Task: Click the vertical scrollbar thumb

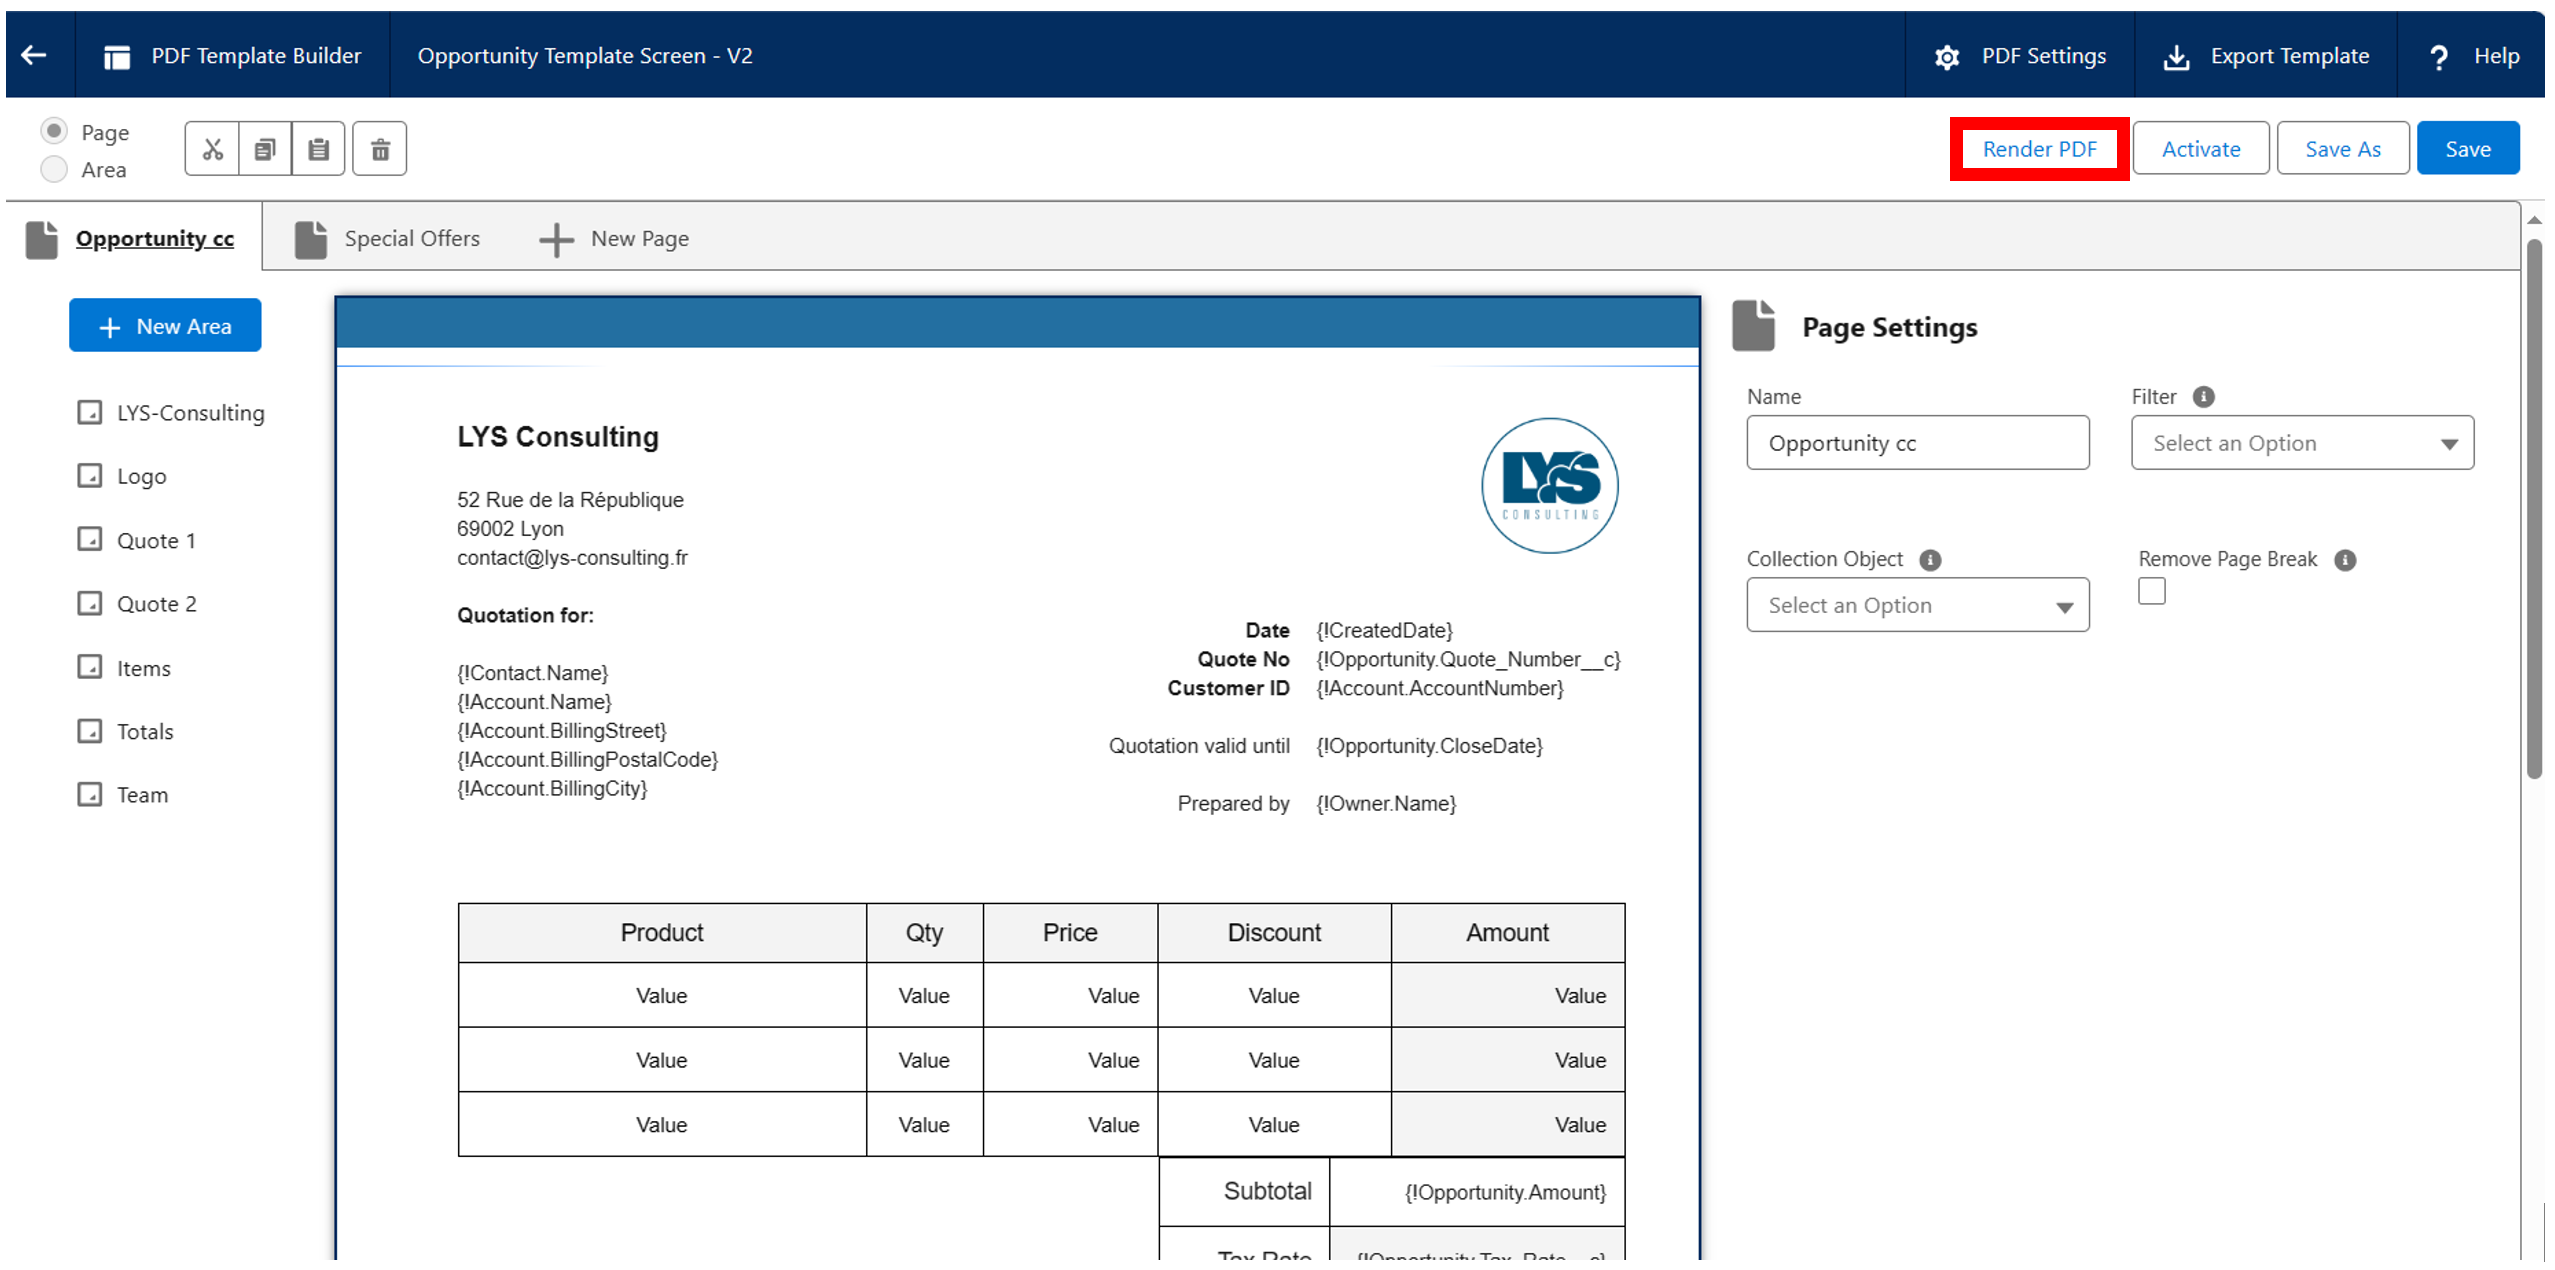Action: (x=2533, y=508)
